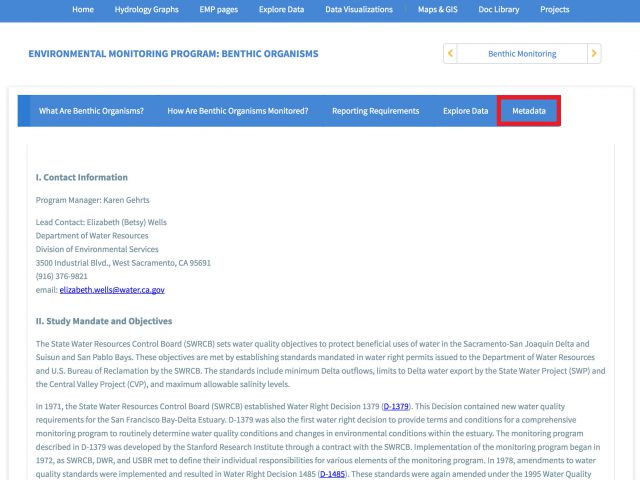Open the D-1379 decision link
640x480 pixels.
[396, 407]
